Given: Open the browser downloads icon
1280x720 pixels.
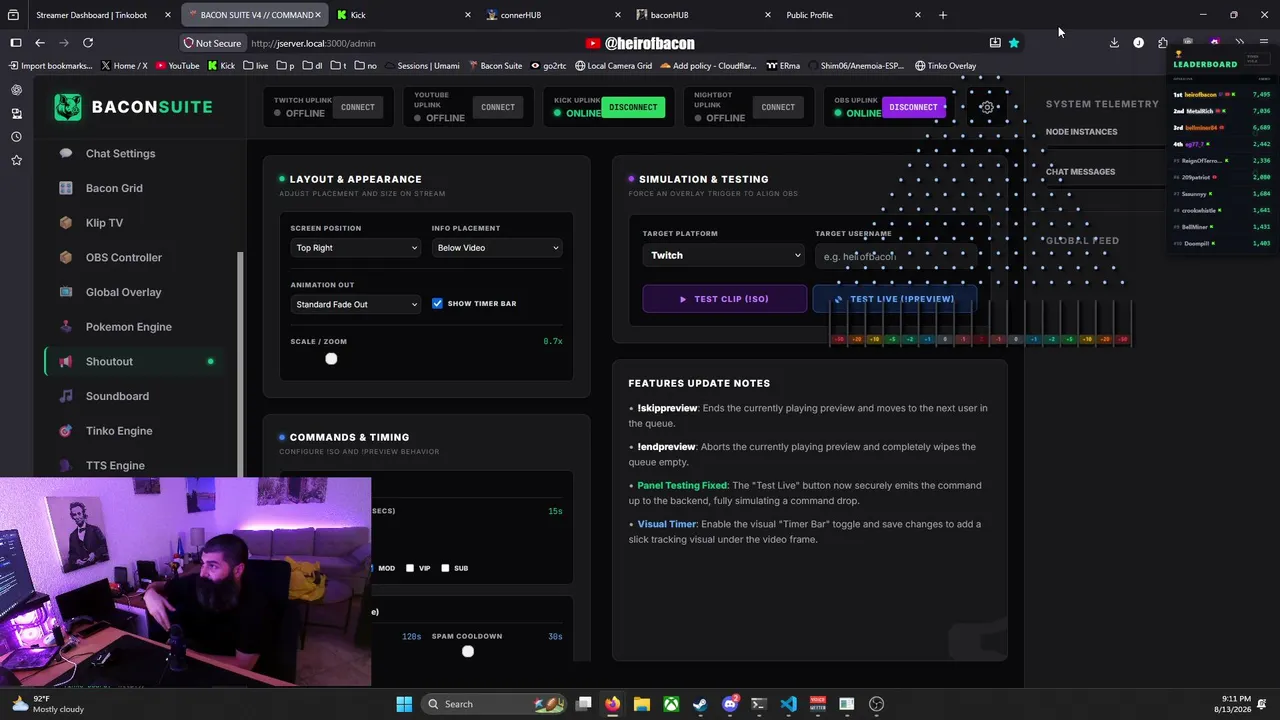Looking at the screenshot, I should [1114, 43].
